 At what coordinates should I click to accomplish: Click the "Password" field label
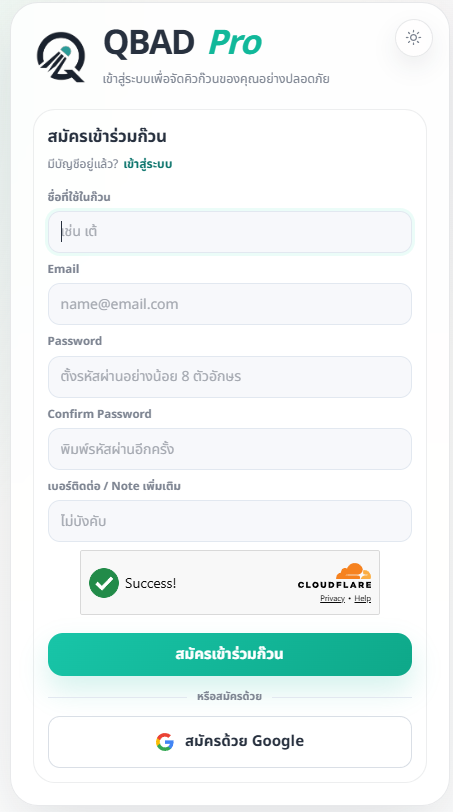point(75,341)
